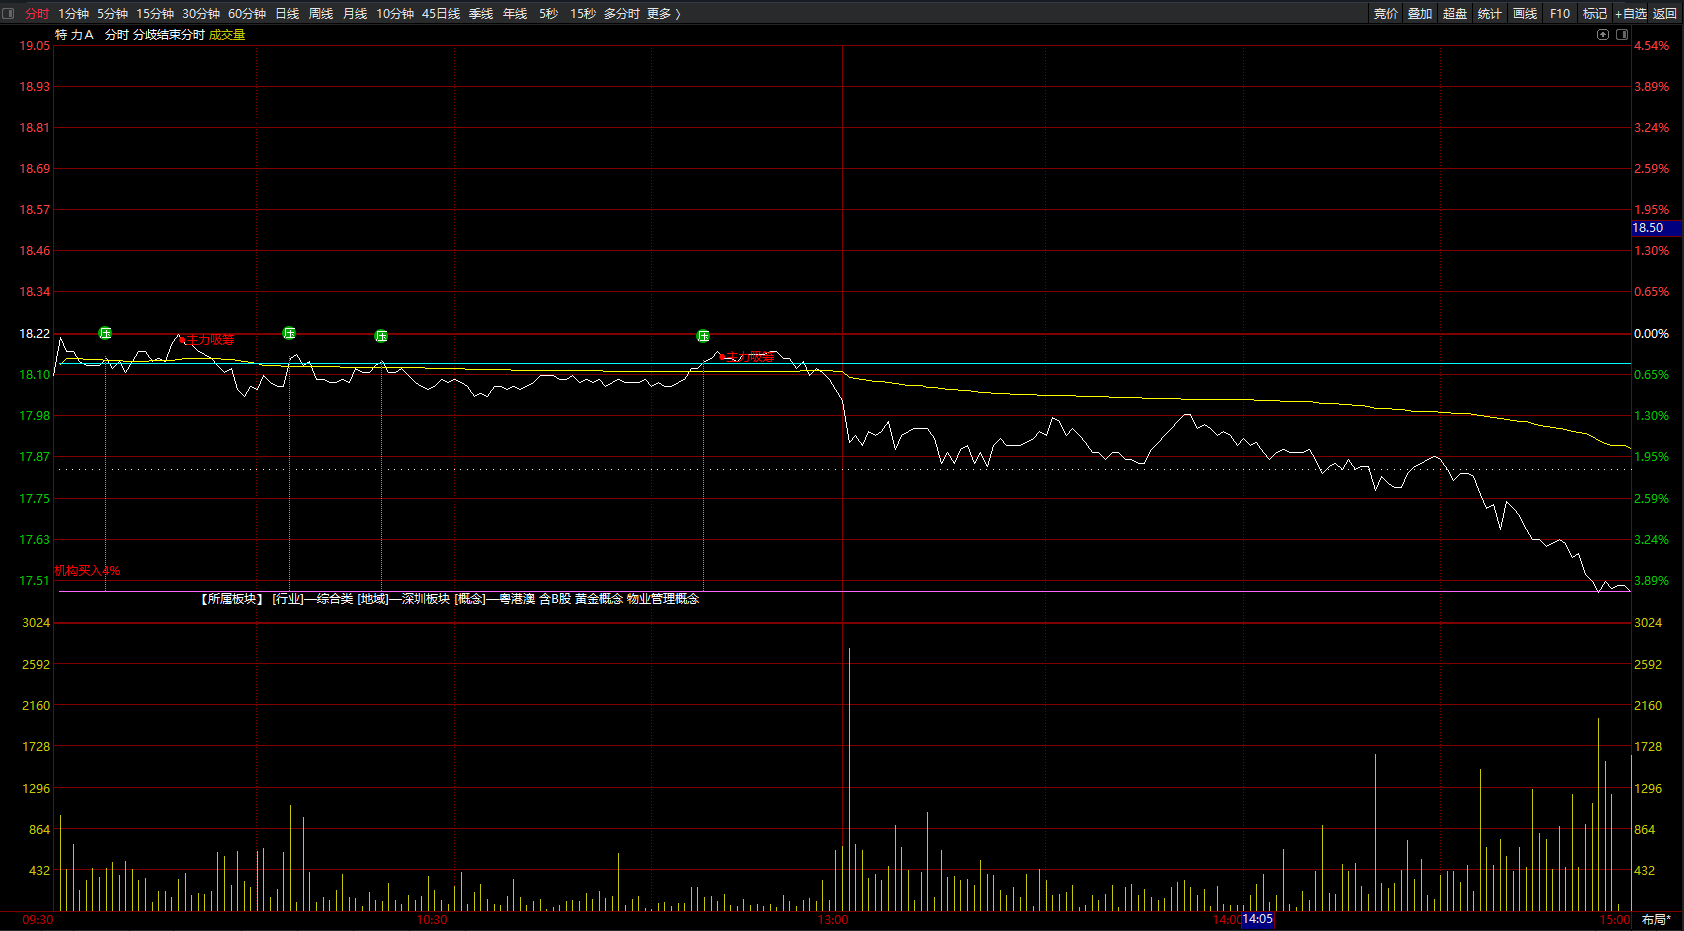Click the first red 主力吸筹 annotation

tap(209, 340)
